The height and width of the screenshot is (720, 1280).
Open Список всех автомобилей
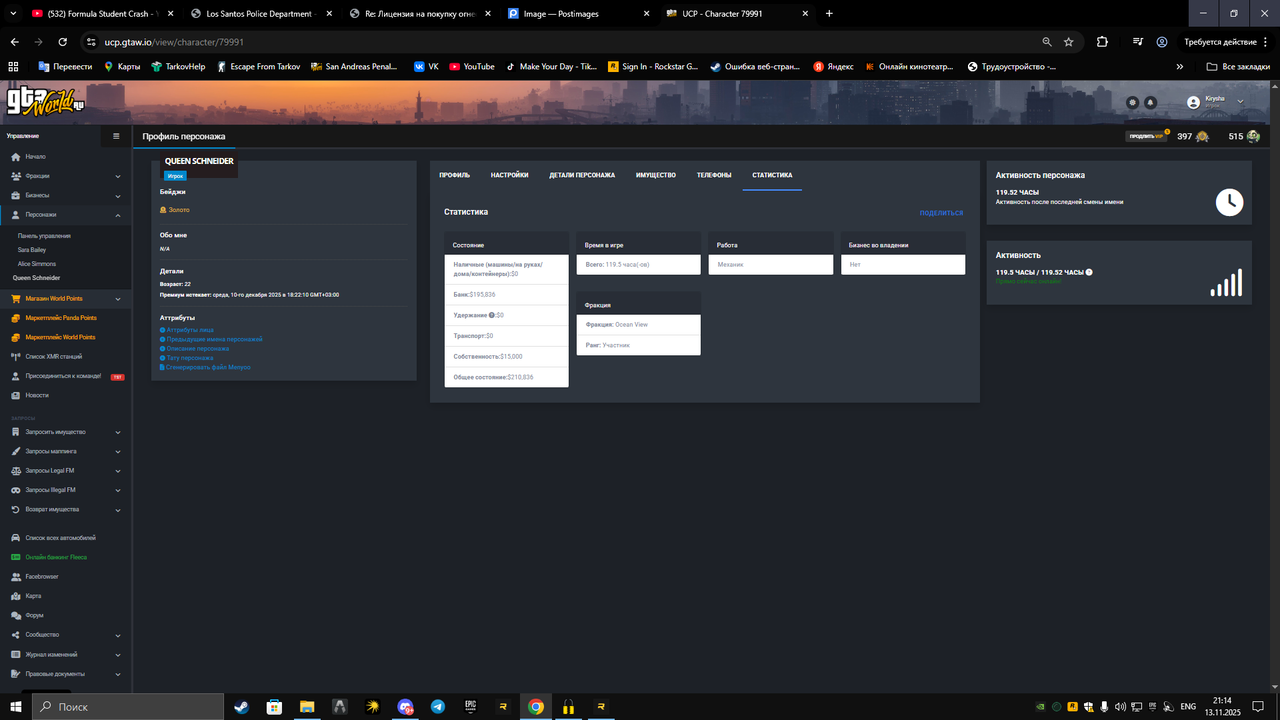click(x=61, y=538)
